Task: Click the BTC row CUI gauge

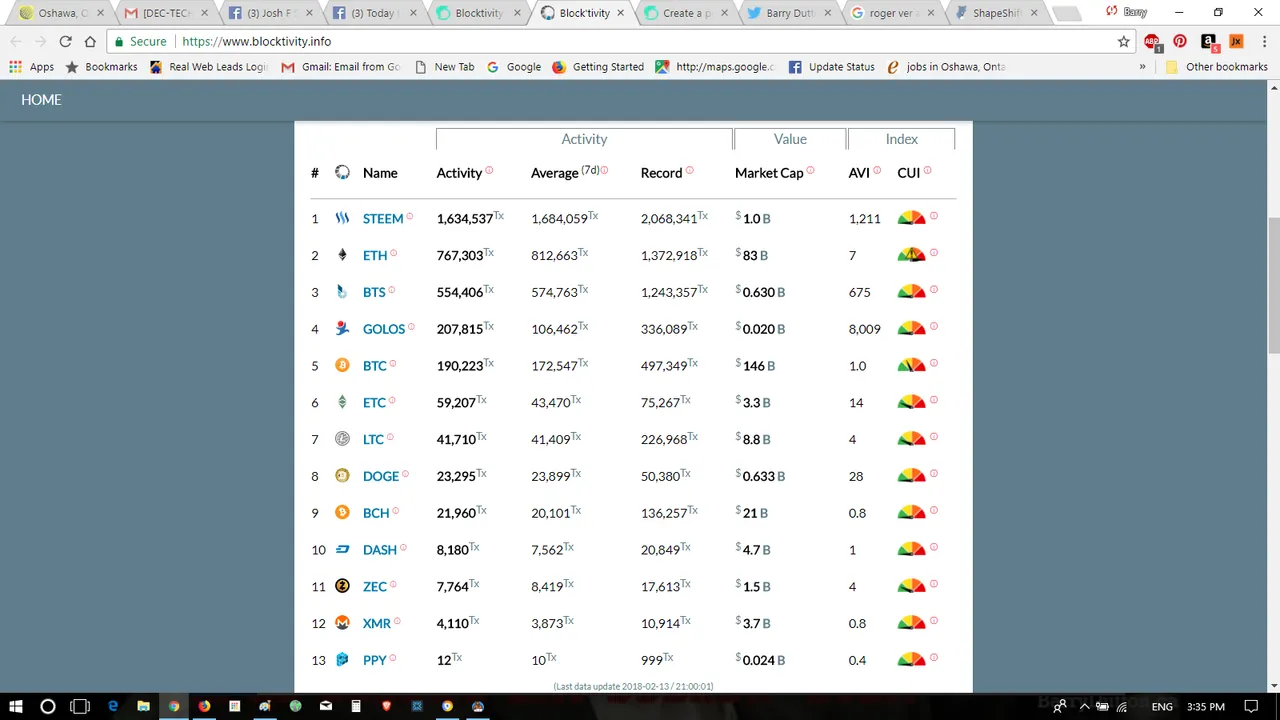Action: pos(911,365)
